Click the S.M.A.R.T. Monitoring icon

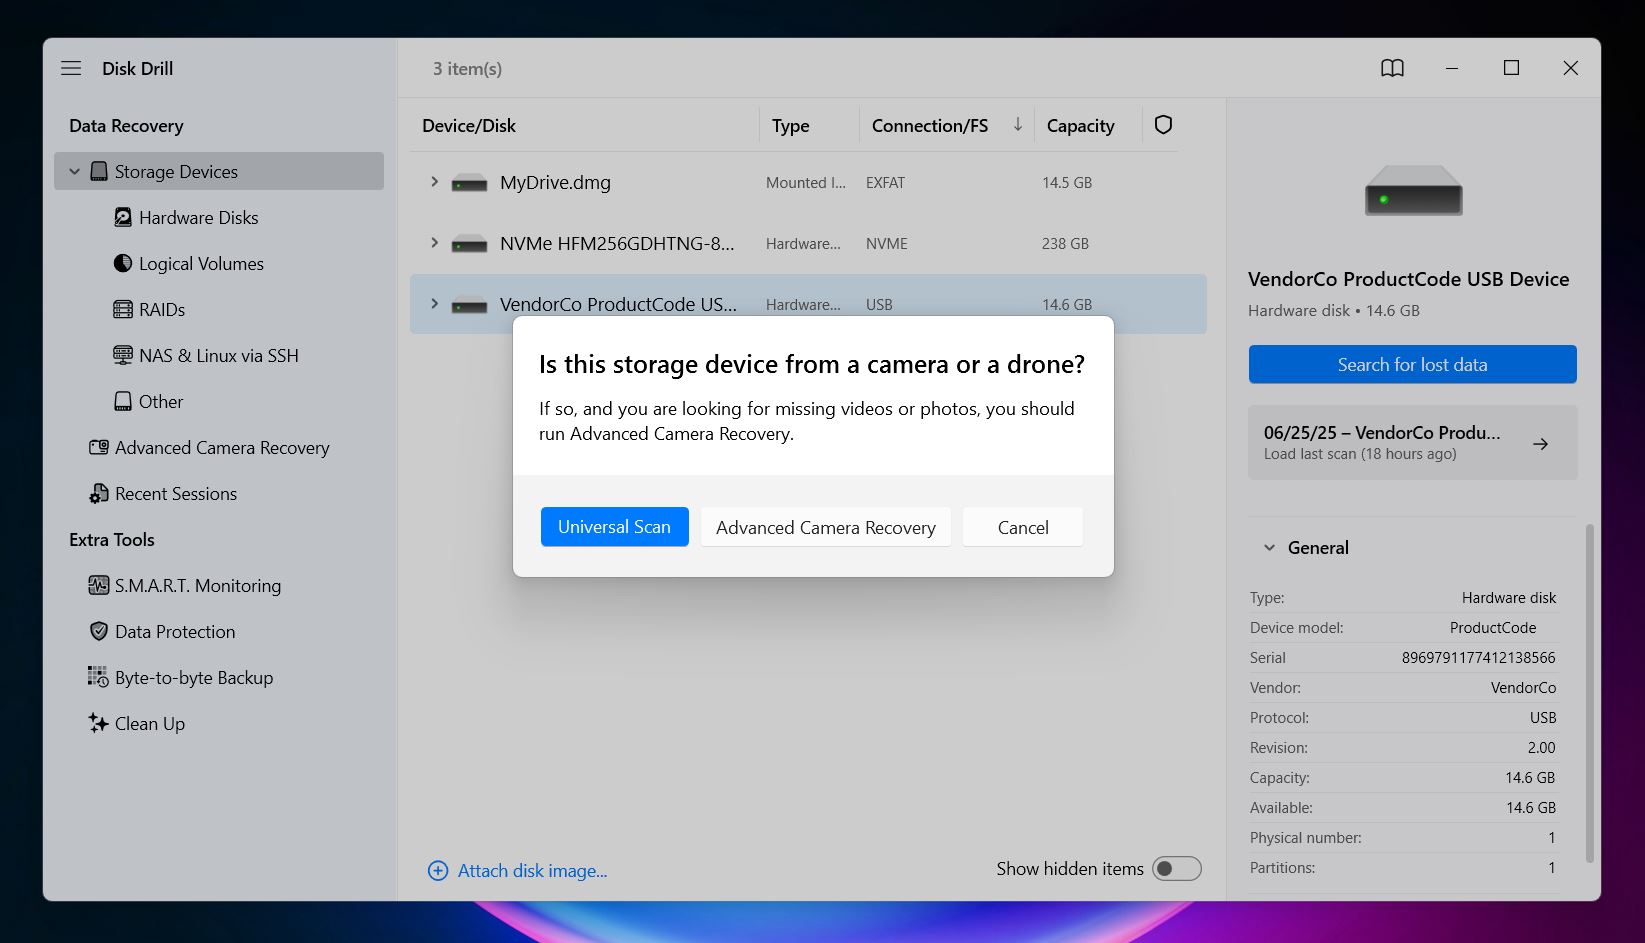point(99,586)
